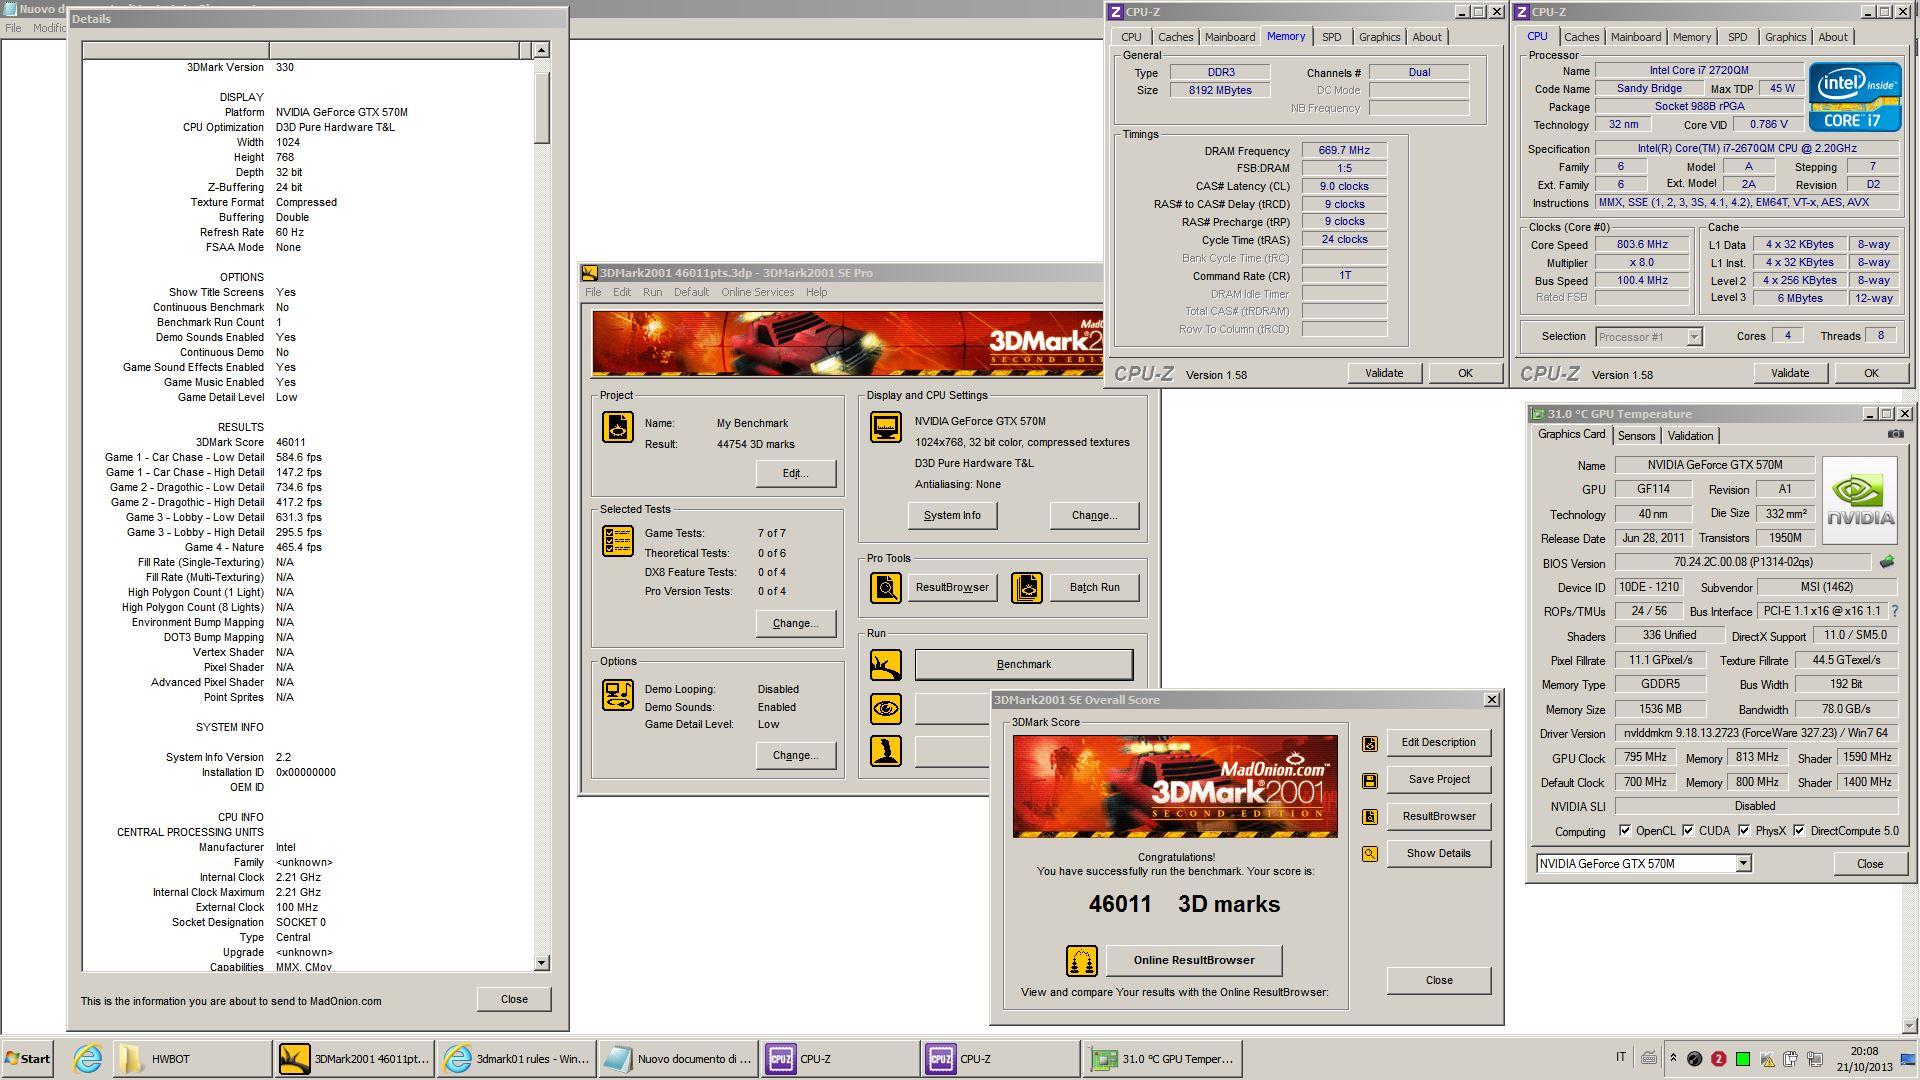Click the joystick Game Demo icon in 3DMark2001
Viewport: 1920px width, 1080px height.
point(885,752)
